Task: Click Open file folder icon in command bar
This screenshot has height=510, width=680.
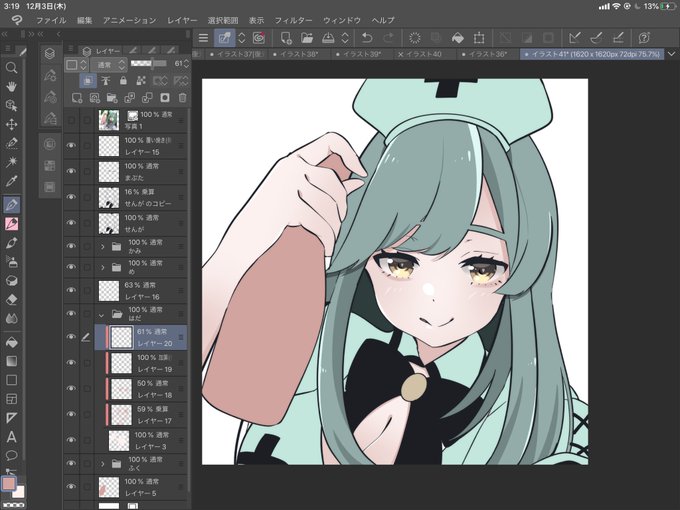Action: tap(307, 38)
